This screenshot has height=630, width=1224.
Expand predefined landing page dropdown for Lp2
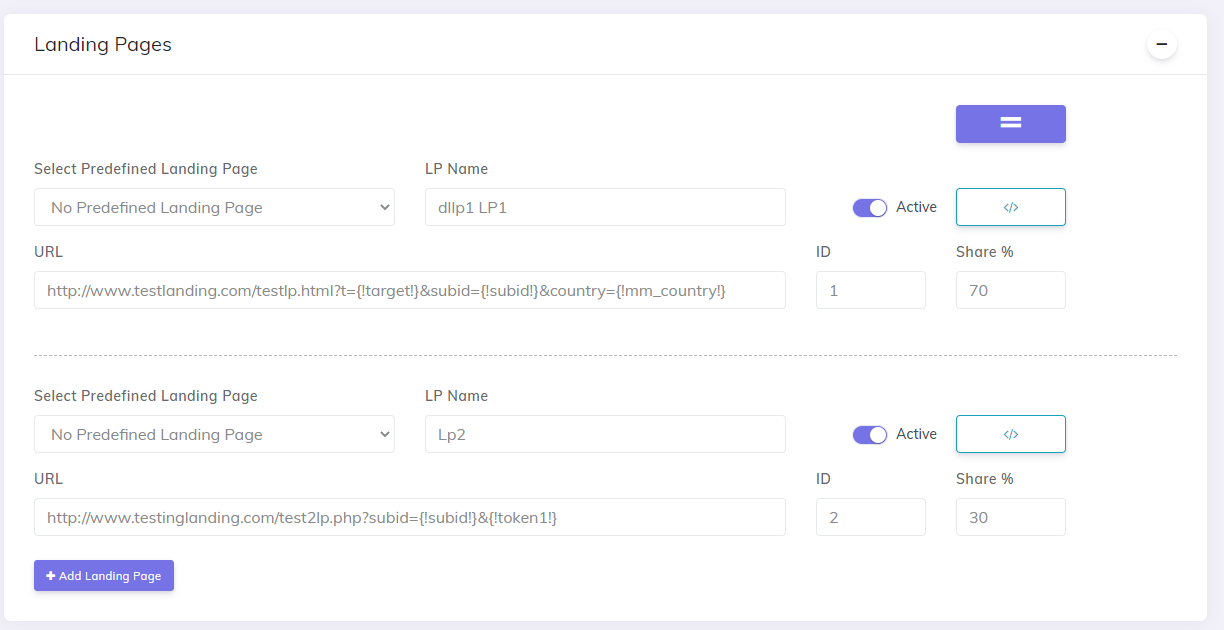[214, 434]
